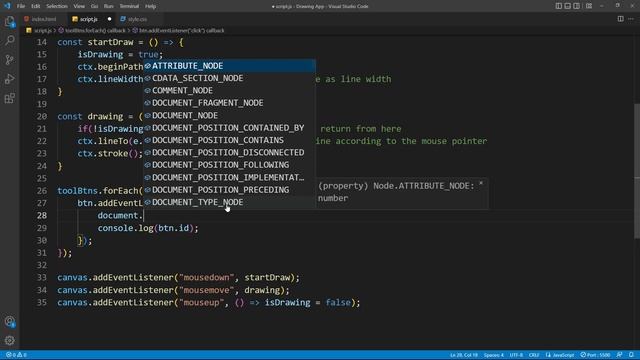640x360 pixels.
Task: Select DOCUMENT_POSITION_CONTAINS suggestion
Action: coord(229,140)
